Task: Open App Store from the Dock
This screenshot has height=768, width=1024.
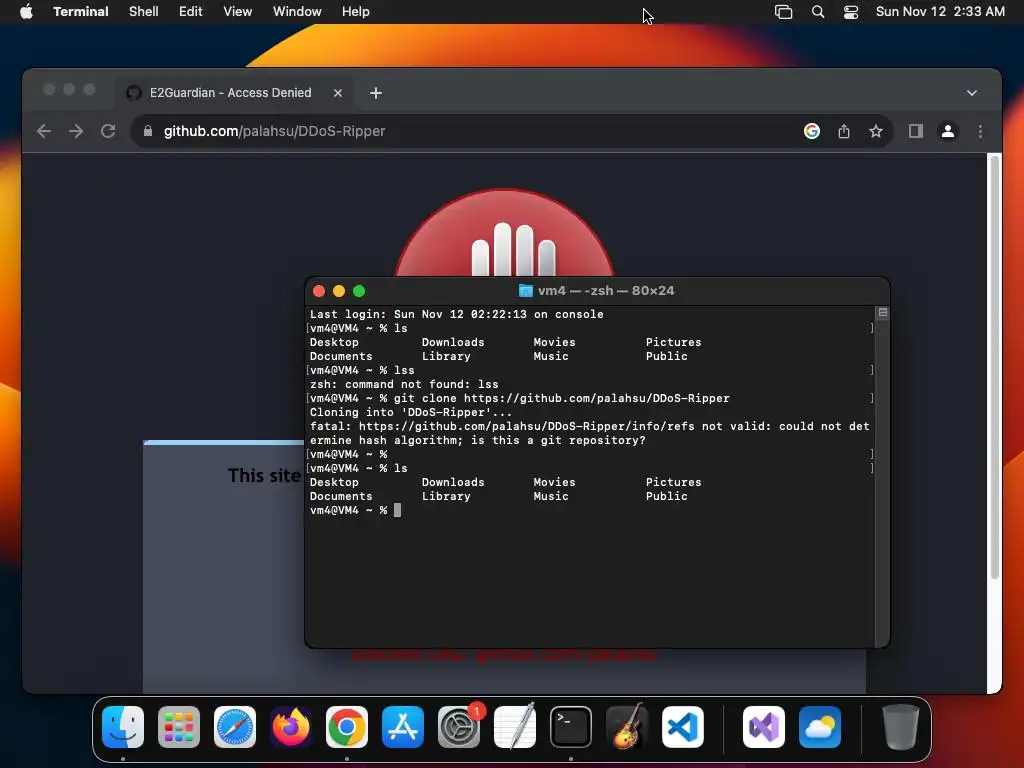Action: coord(403,727)
